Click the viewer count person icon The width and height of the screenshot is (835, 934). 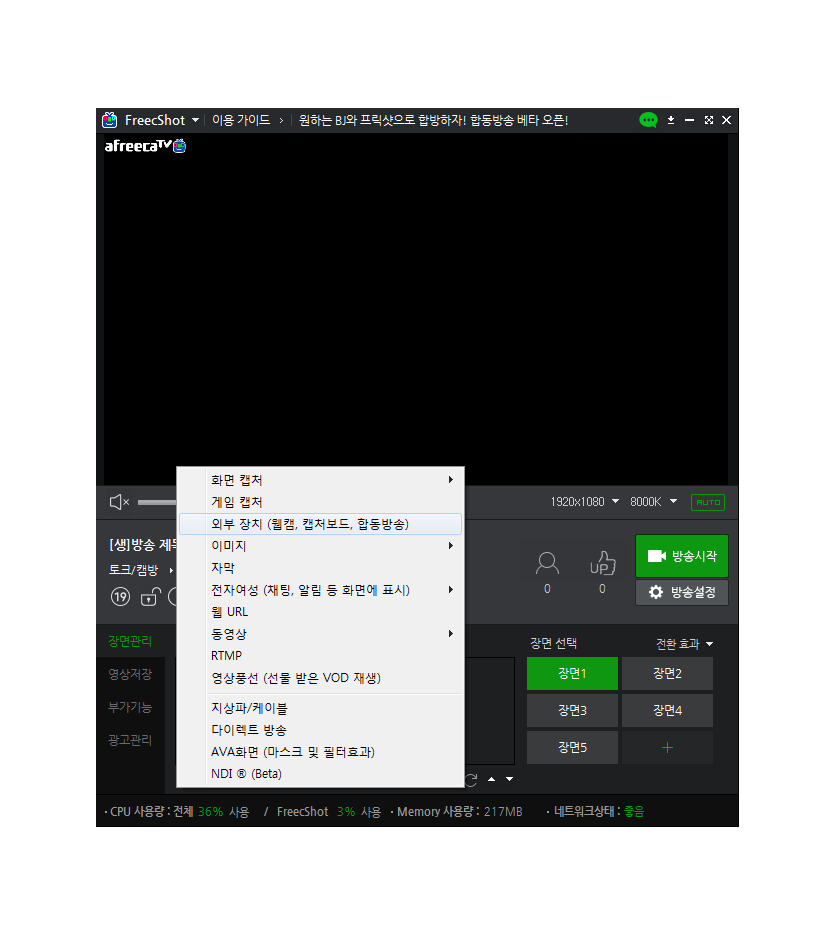tap(547, 563)
